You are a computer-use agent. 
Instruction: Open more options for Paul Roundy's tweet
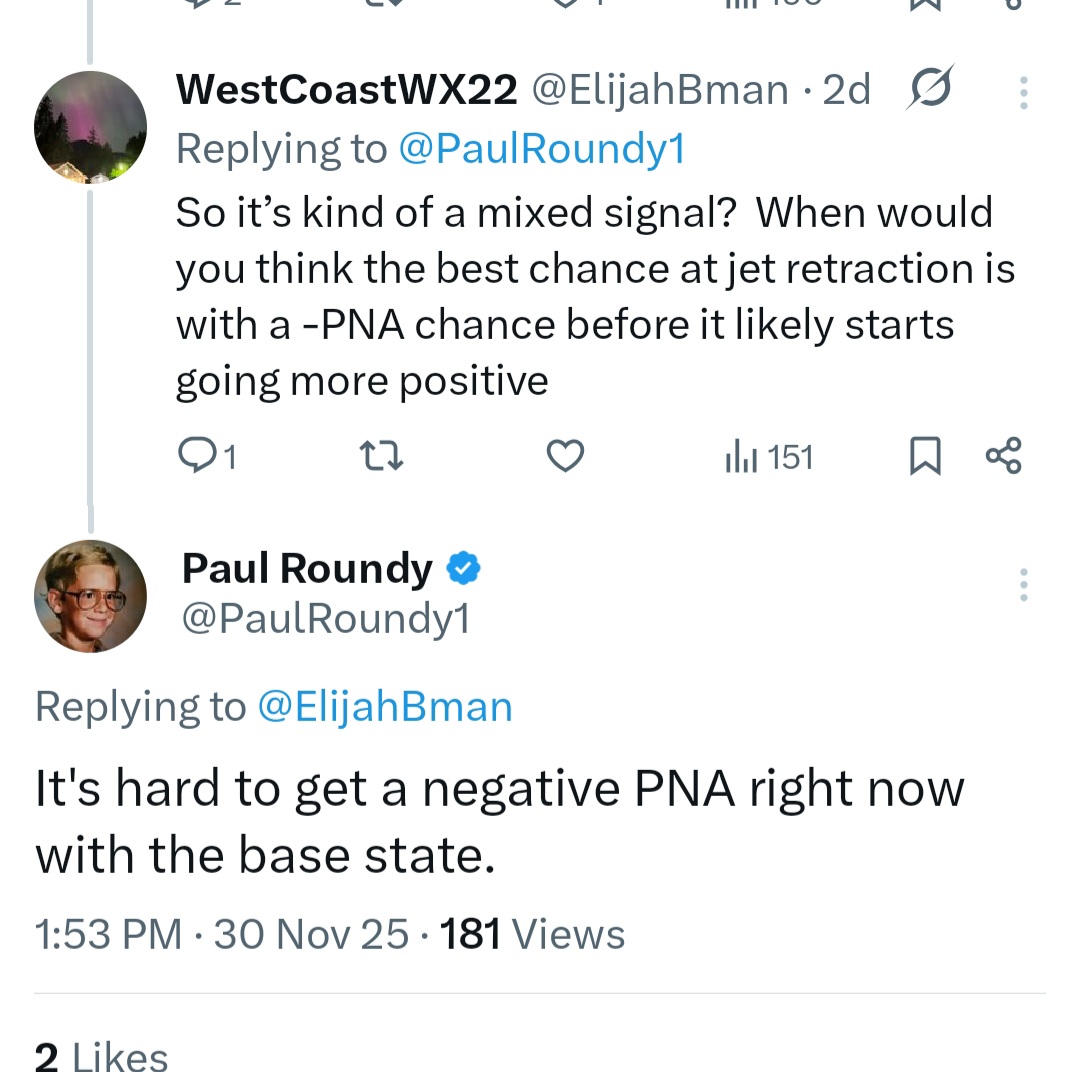[1023, 585]
